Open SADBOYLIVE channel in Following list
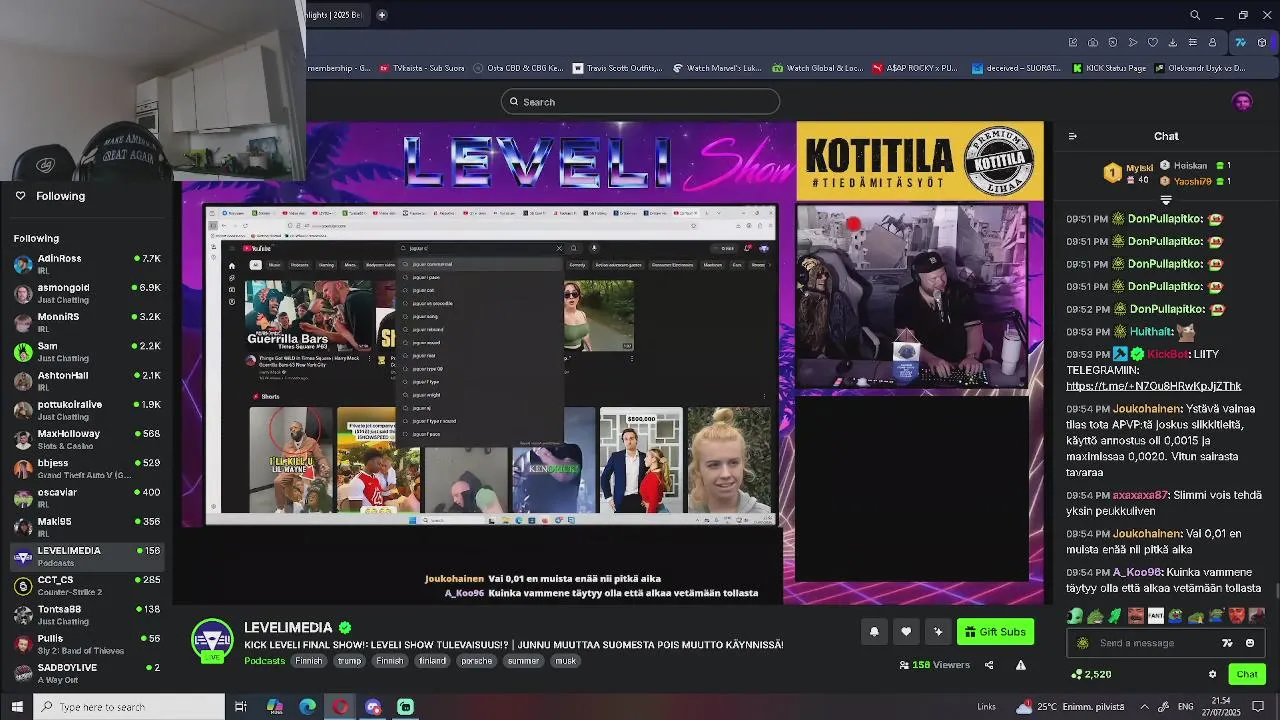Image resolution: width=1280 pixels, height=720 pixels. click(88, 673)
